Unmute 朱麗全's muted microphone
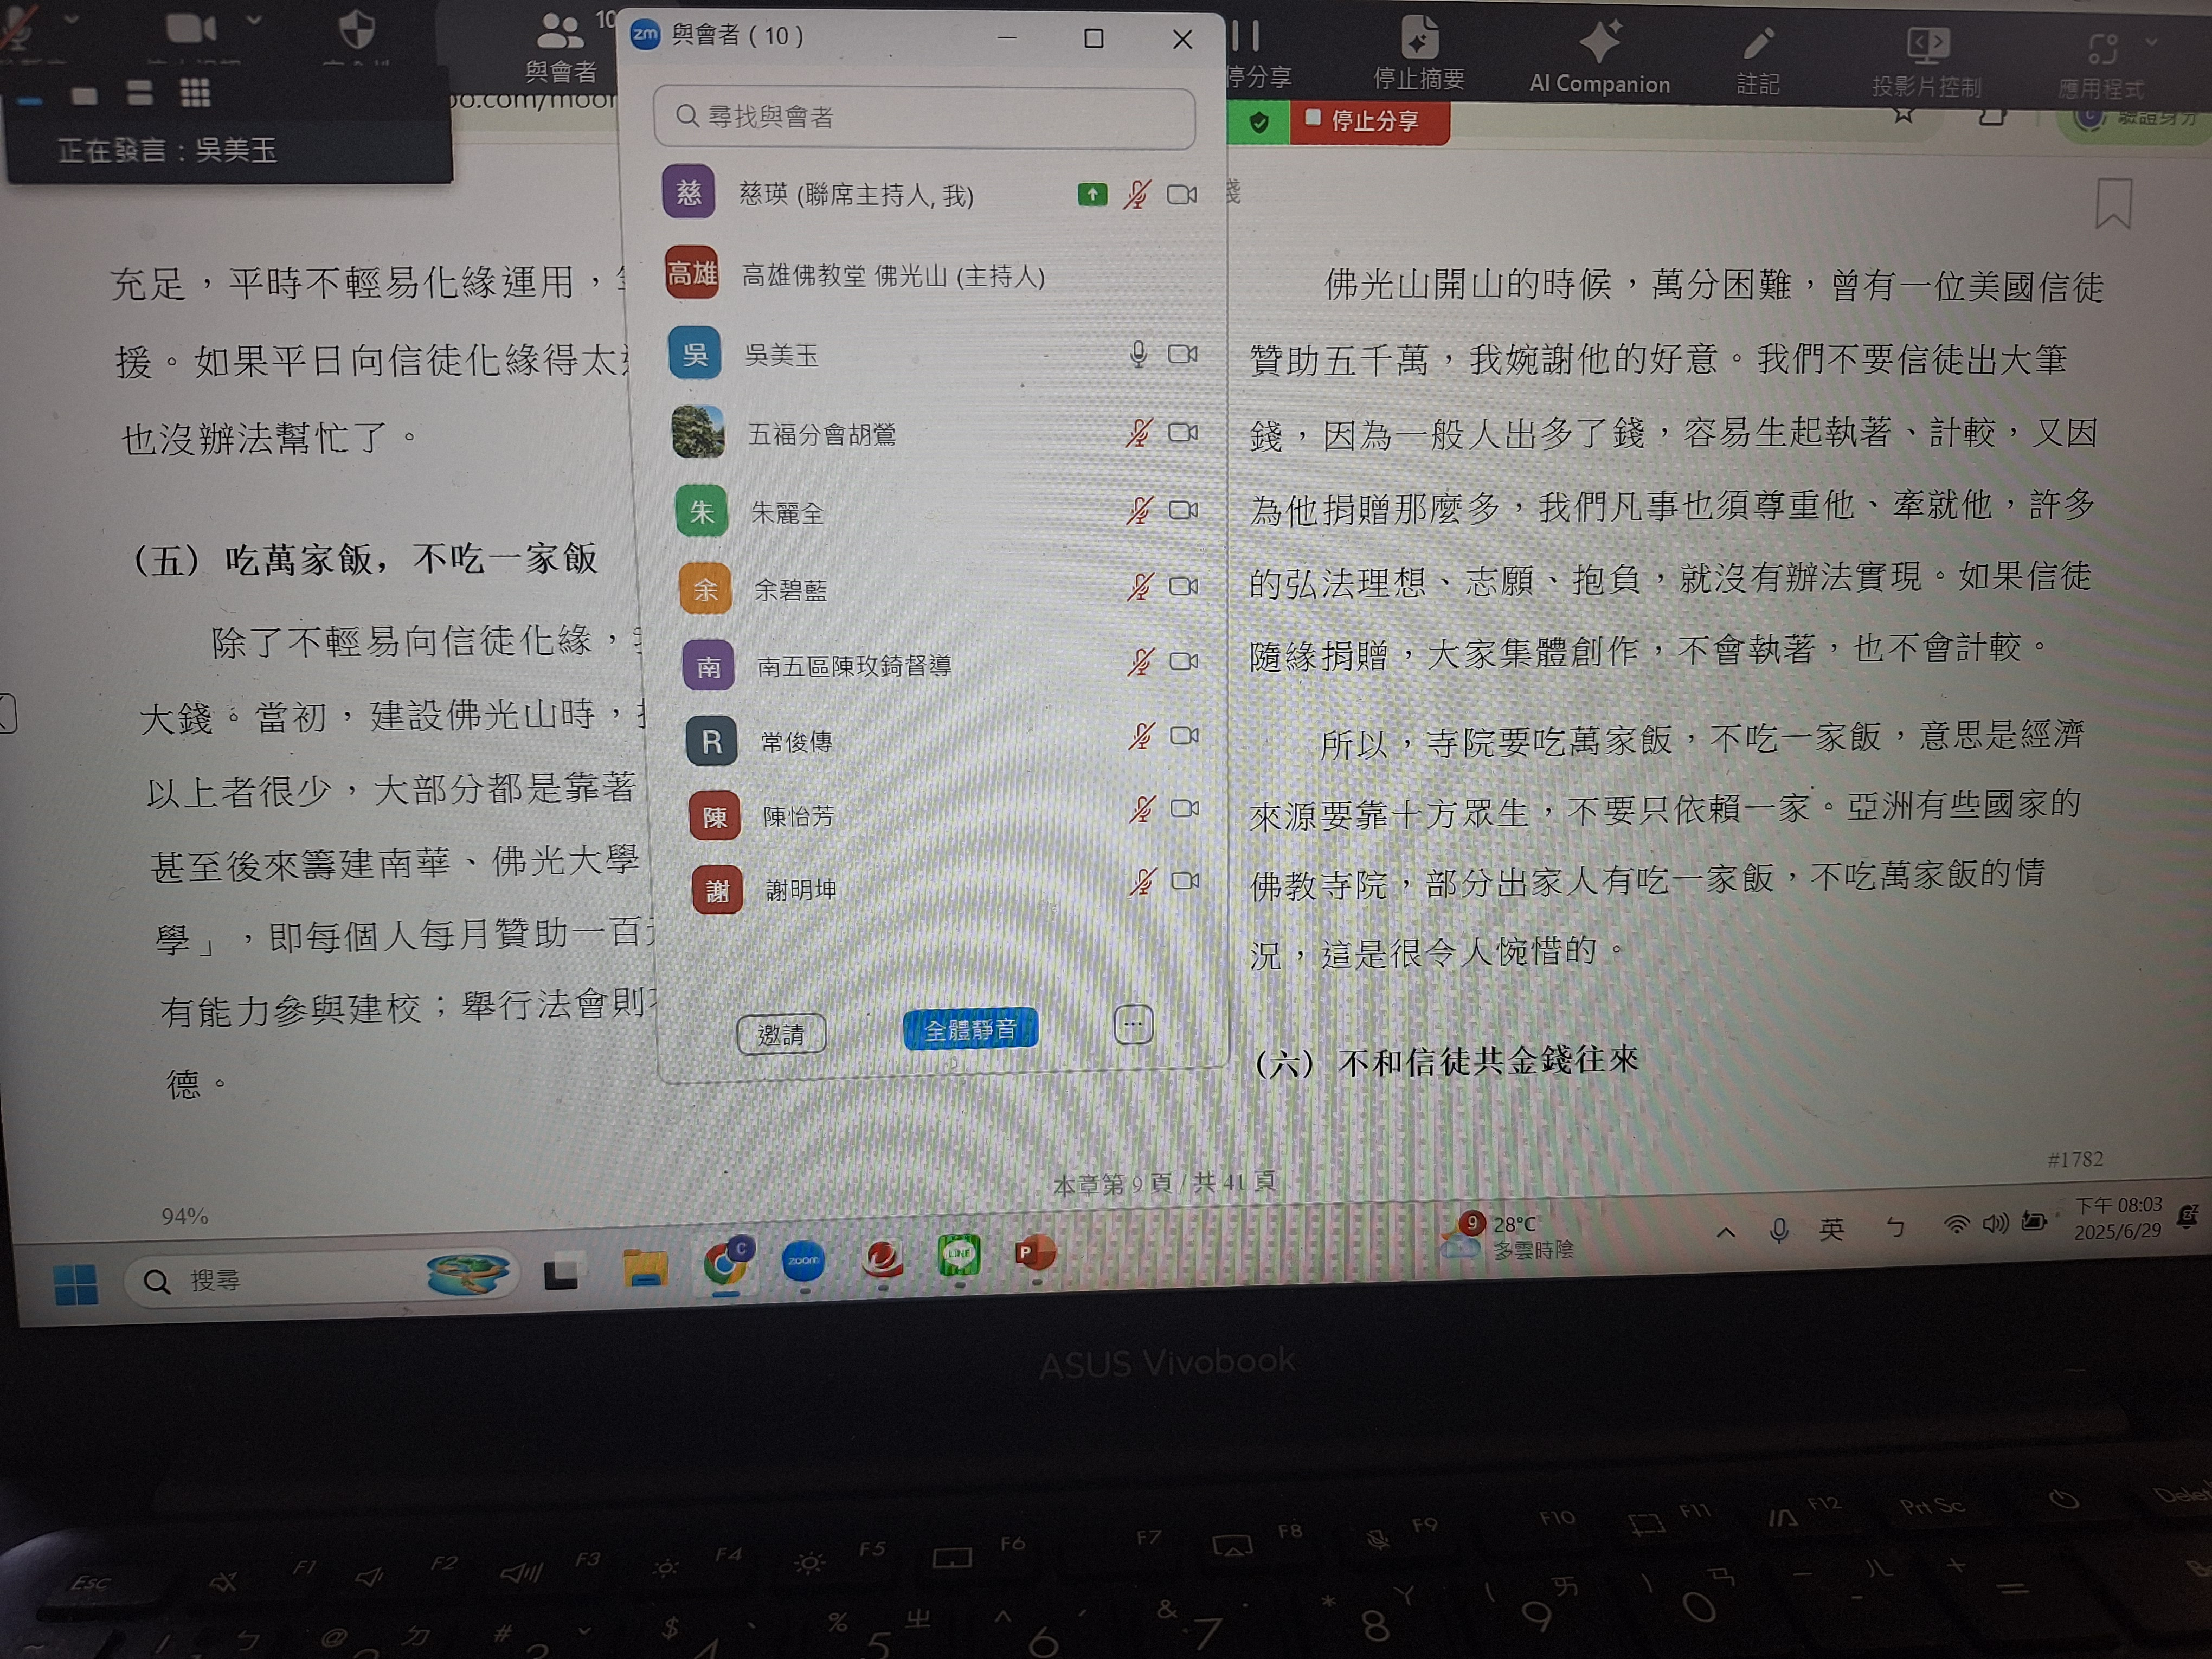 (1139, 511)
